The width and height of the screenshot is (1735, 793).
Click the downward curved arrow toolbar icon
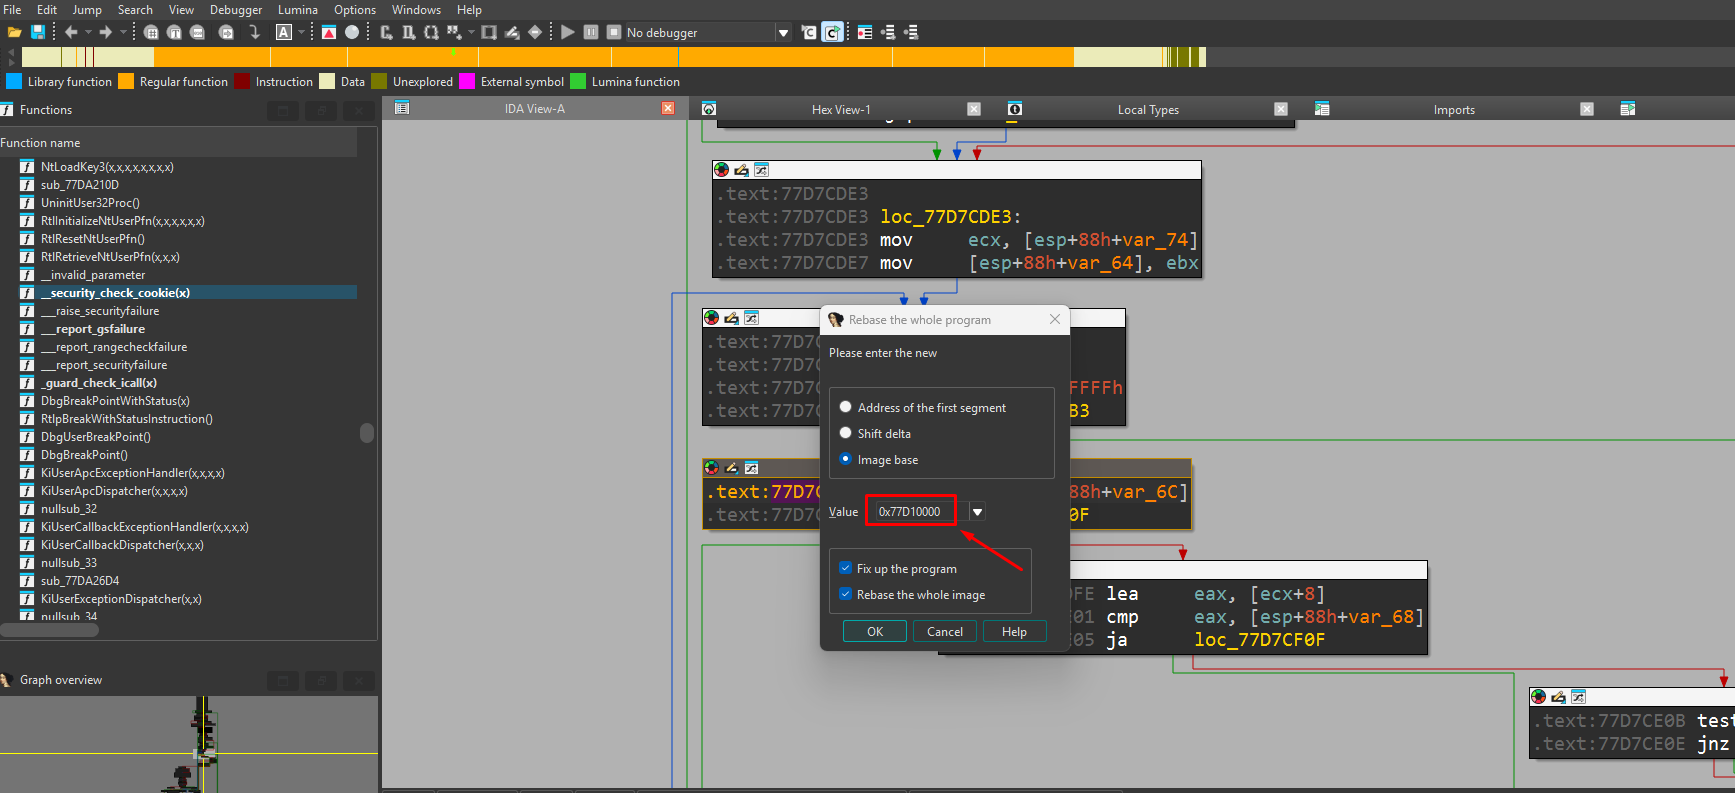coord(255,32)
